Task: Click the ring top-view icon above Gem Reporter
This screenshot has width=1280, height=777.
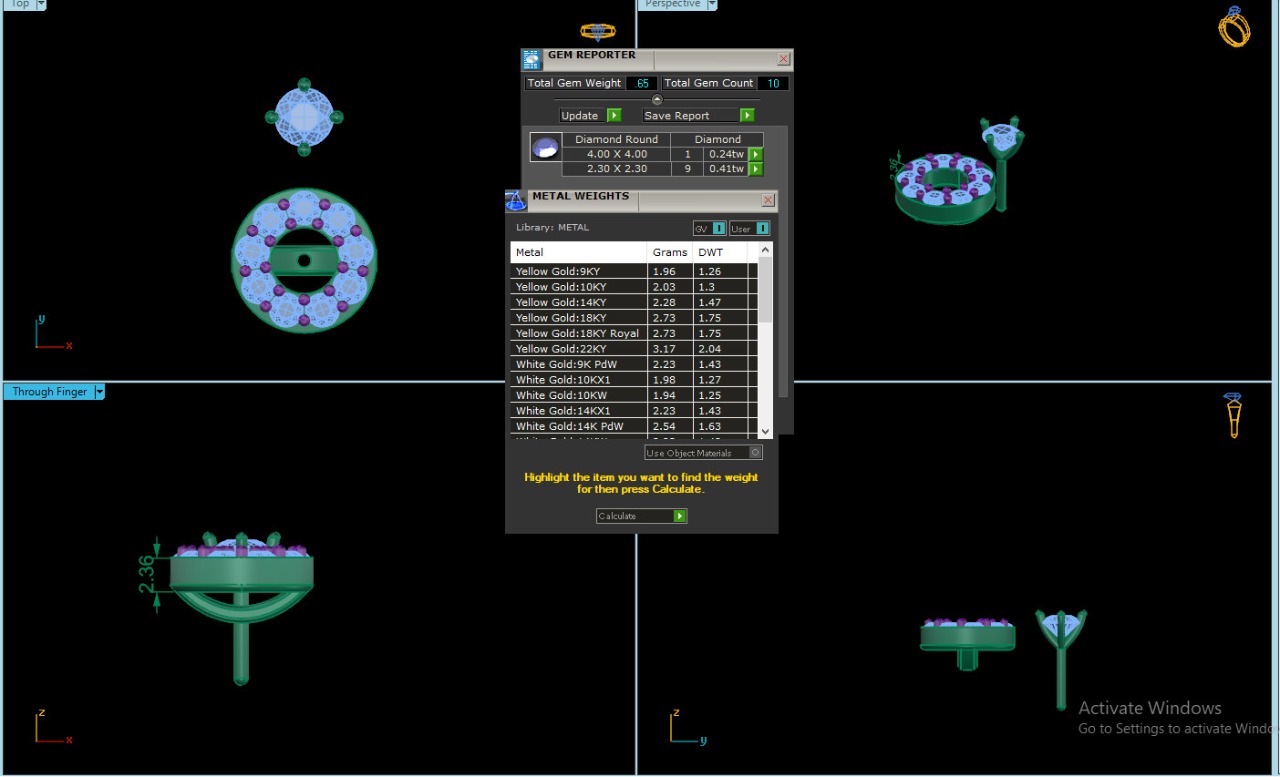Action: (x=598, y=31)
